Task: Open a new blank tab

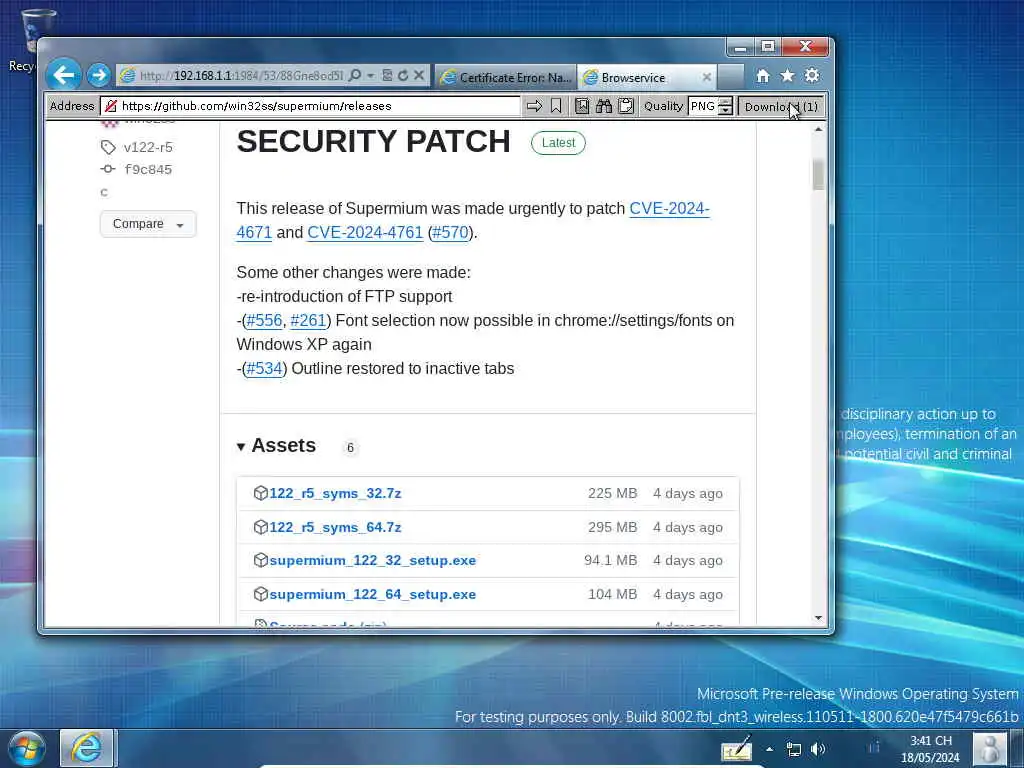Action: [731, 76]
